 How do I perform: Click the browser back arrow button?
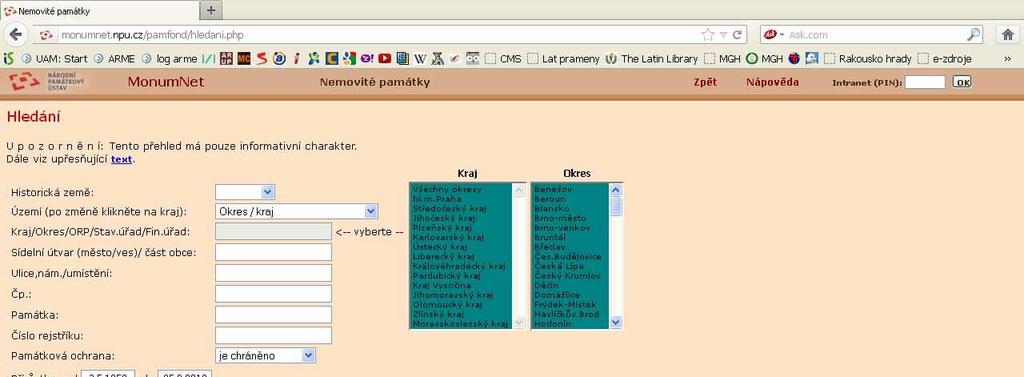[x=16, y=34]
